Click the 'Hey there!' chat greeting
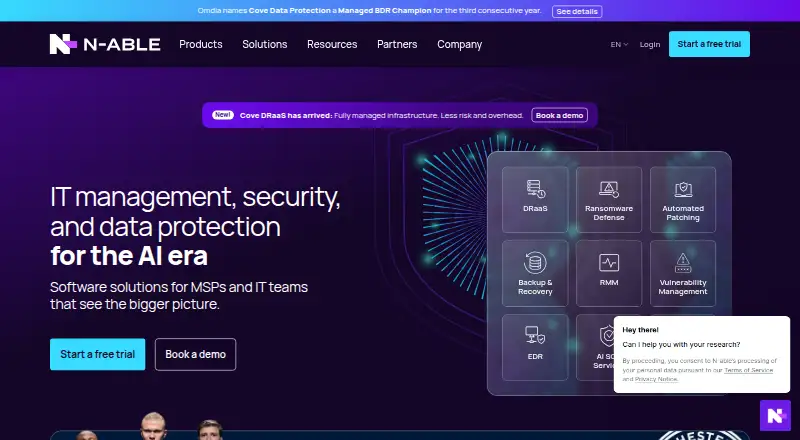800x440 pixels. pyautogui.click(x=640, y=330)
